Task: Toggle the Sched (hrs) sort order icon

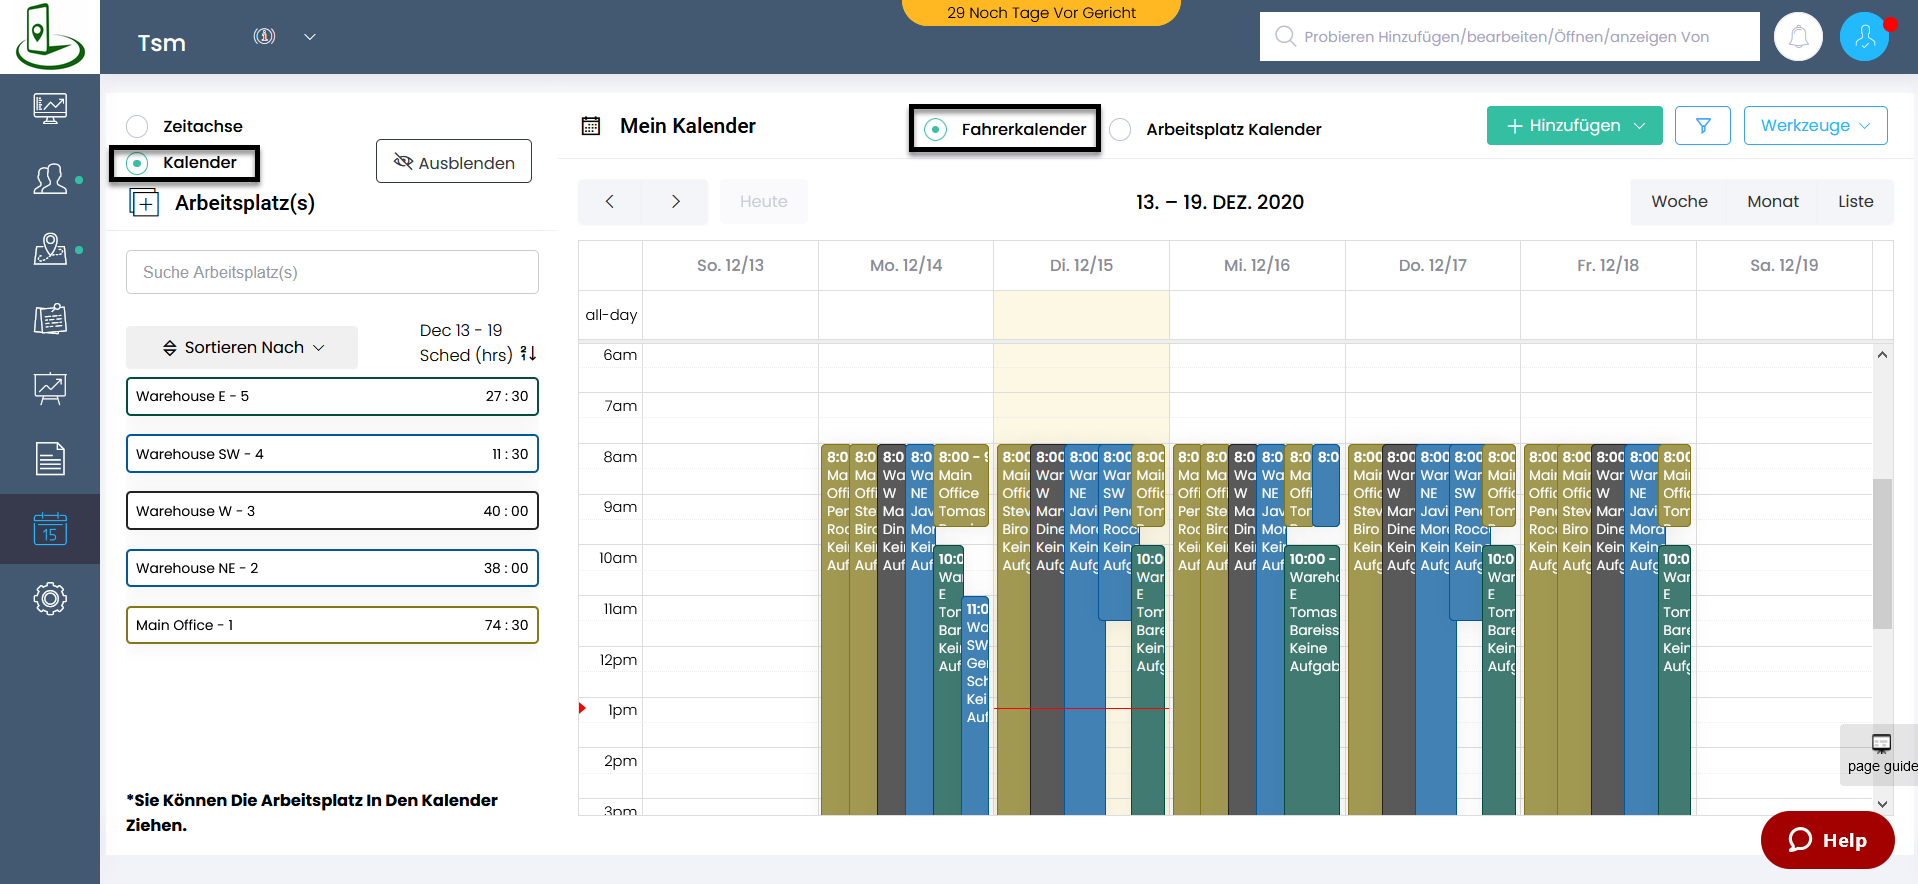Action: pyautogui.click(x=528, y=354)
